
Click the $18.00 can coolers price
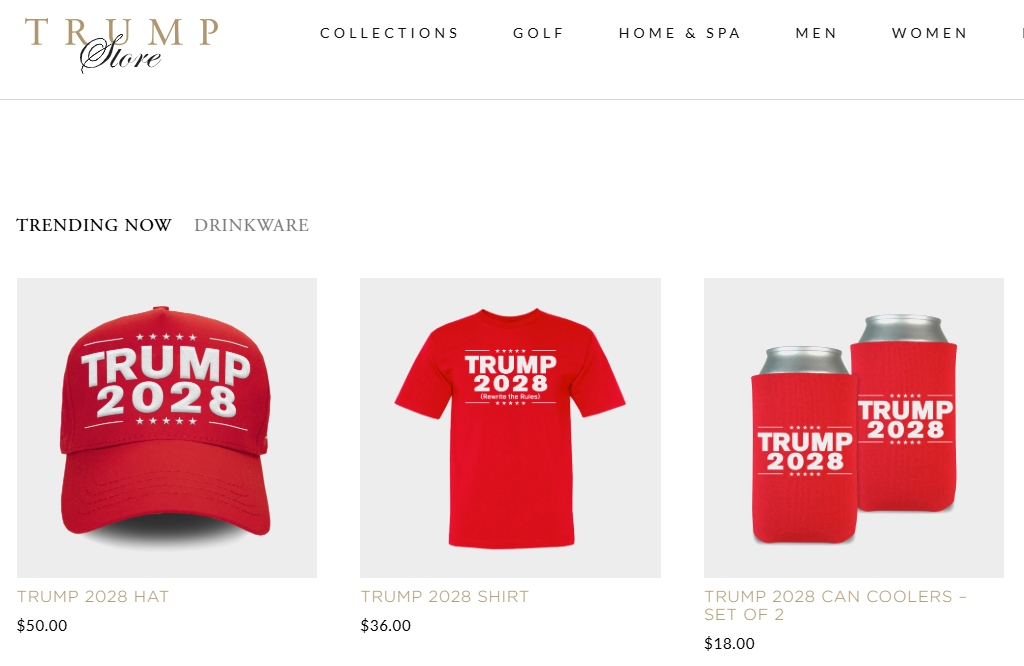click(729, 644)
